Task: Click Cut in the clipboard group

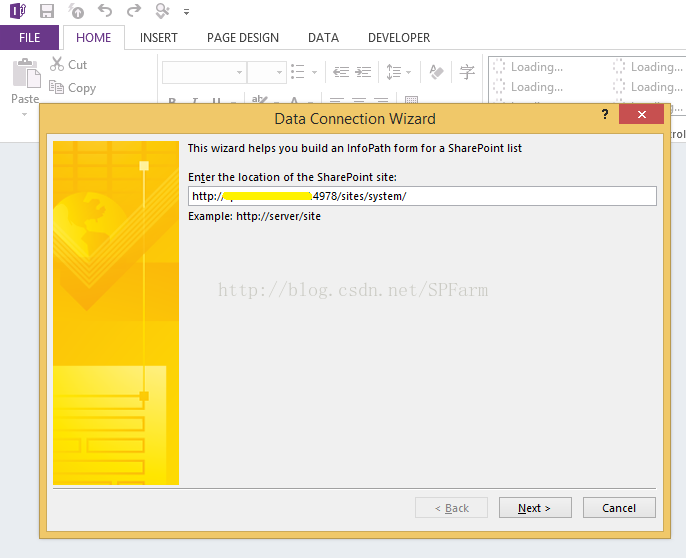Action: [x=69, y=64]
